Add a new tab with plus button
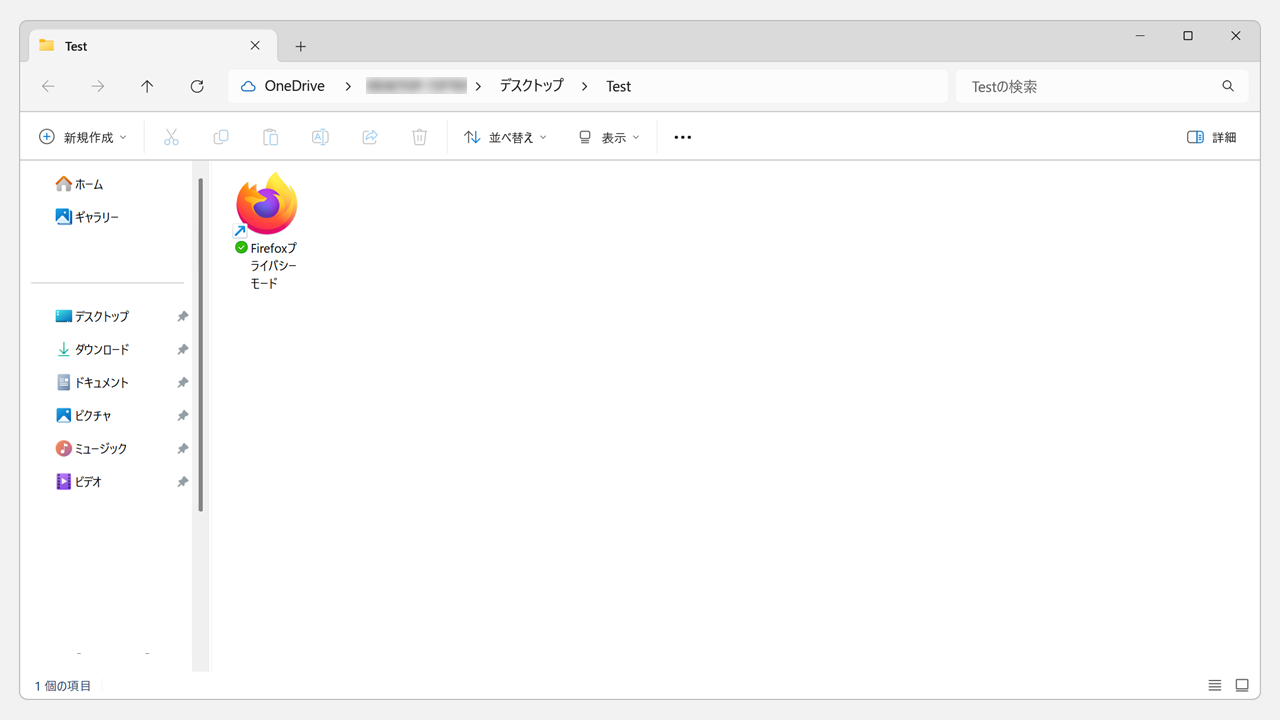The width and height of the screenshot is (1280, 720). (x=301, y=46)
